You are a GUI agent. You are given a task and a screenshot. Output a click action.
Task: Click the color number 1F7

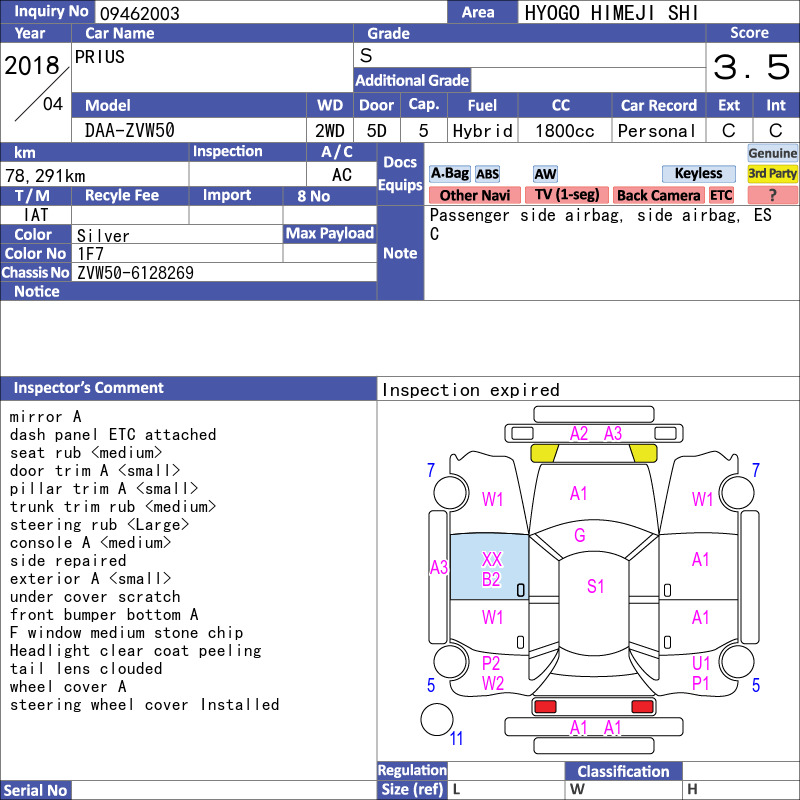(90, 254)
